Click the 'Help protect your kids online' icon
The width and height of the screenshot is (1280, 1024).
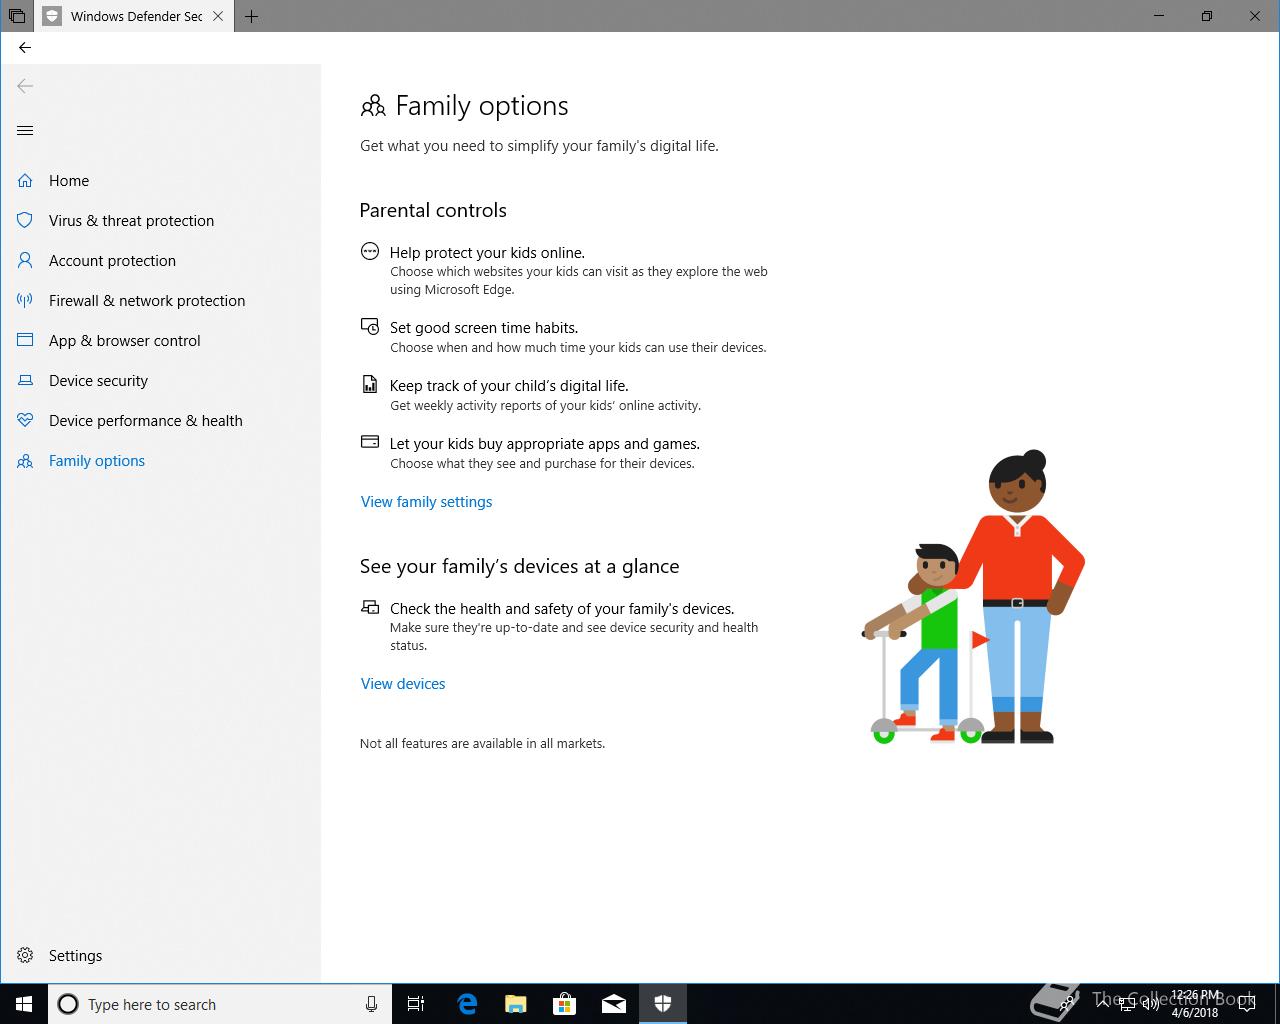pos(370,251)
